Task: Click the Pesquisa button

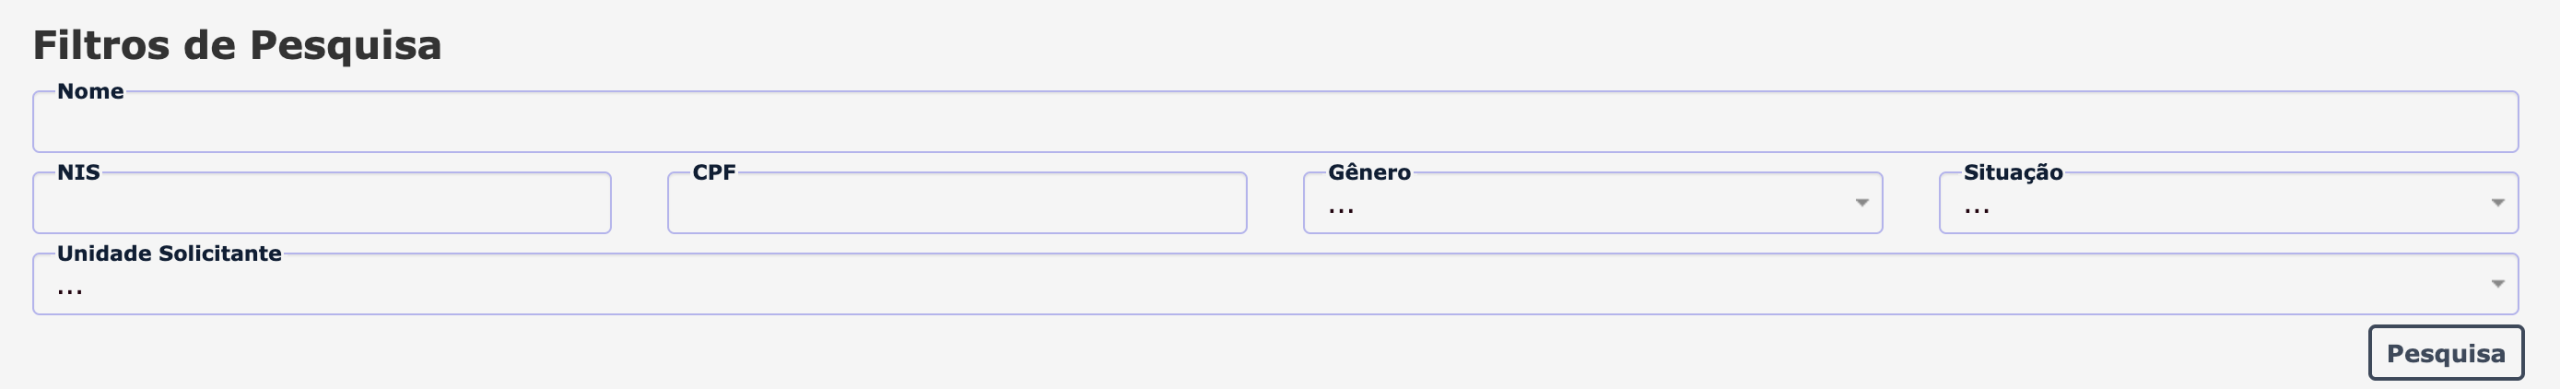Action: pyautogui.click(x=2446, y=353)
